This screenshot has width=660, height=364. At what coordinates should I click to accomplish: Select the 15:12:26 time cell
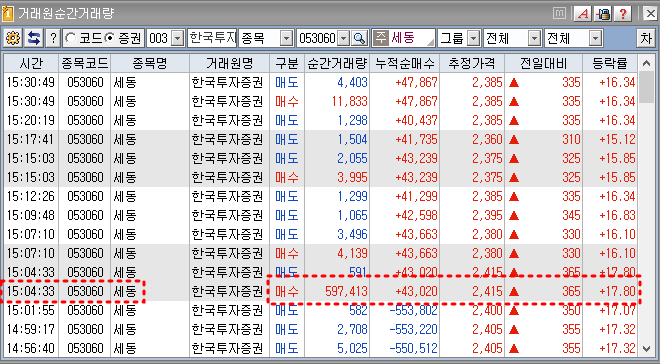pyautogui.click(x=31, y=197)
